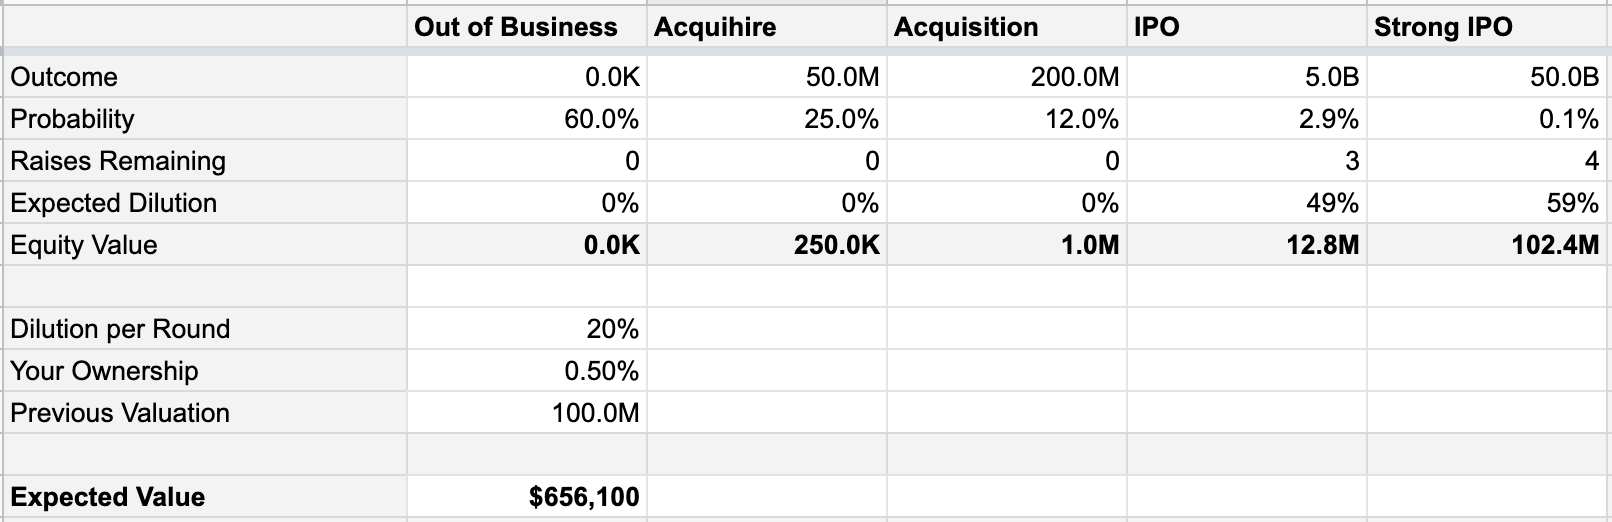
Task: Select the Strong IPO header cell
Action: pos(1487,26)
